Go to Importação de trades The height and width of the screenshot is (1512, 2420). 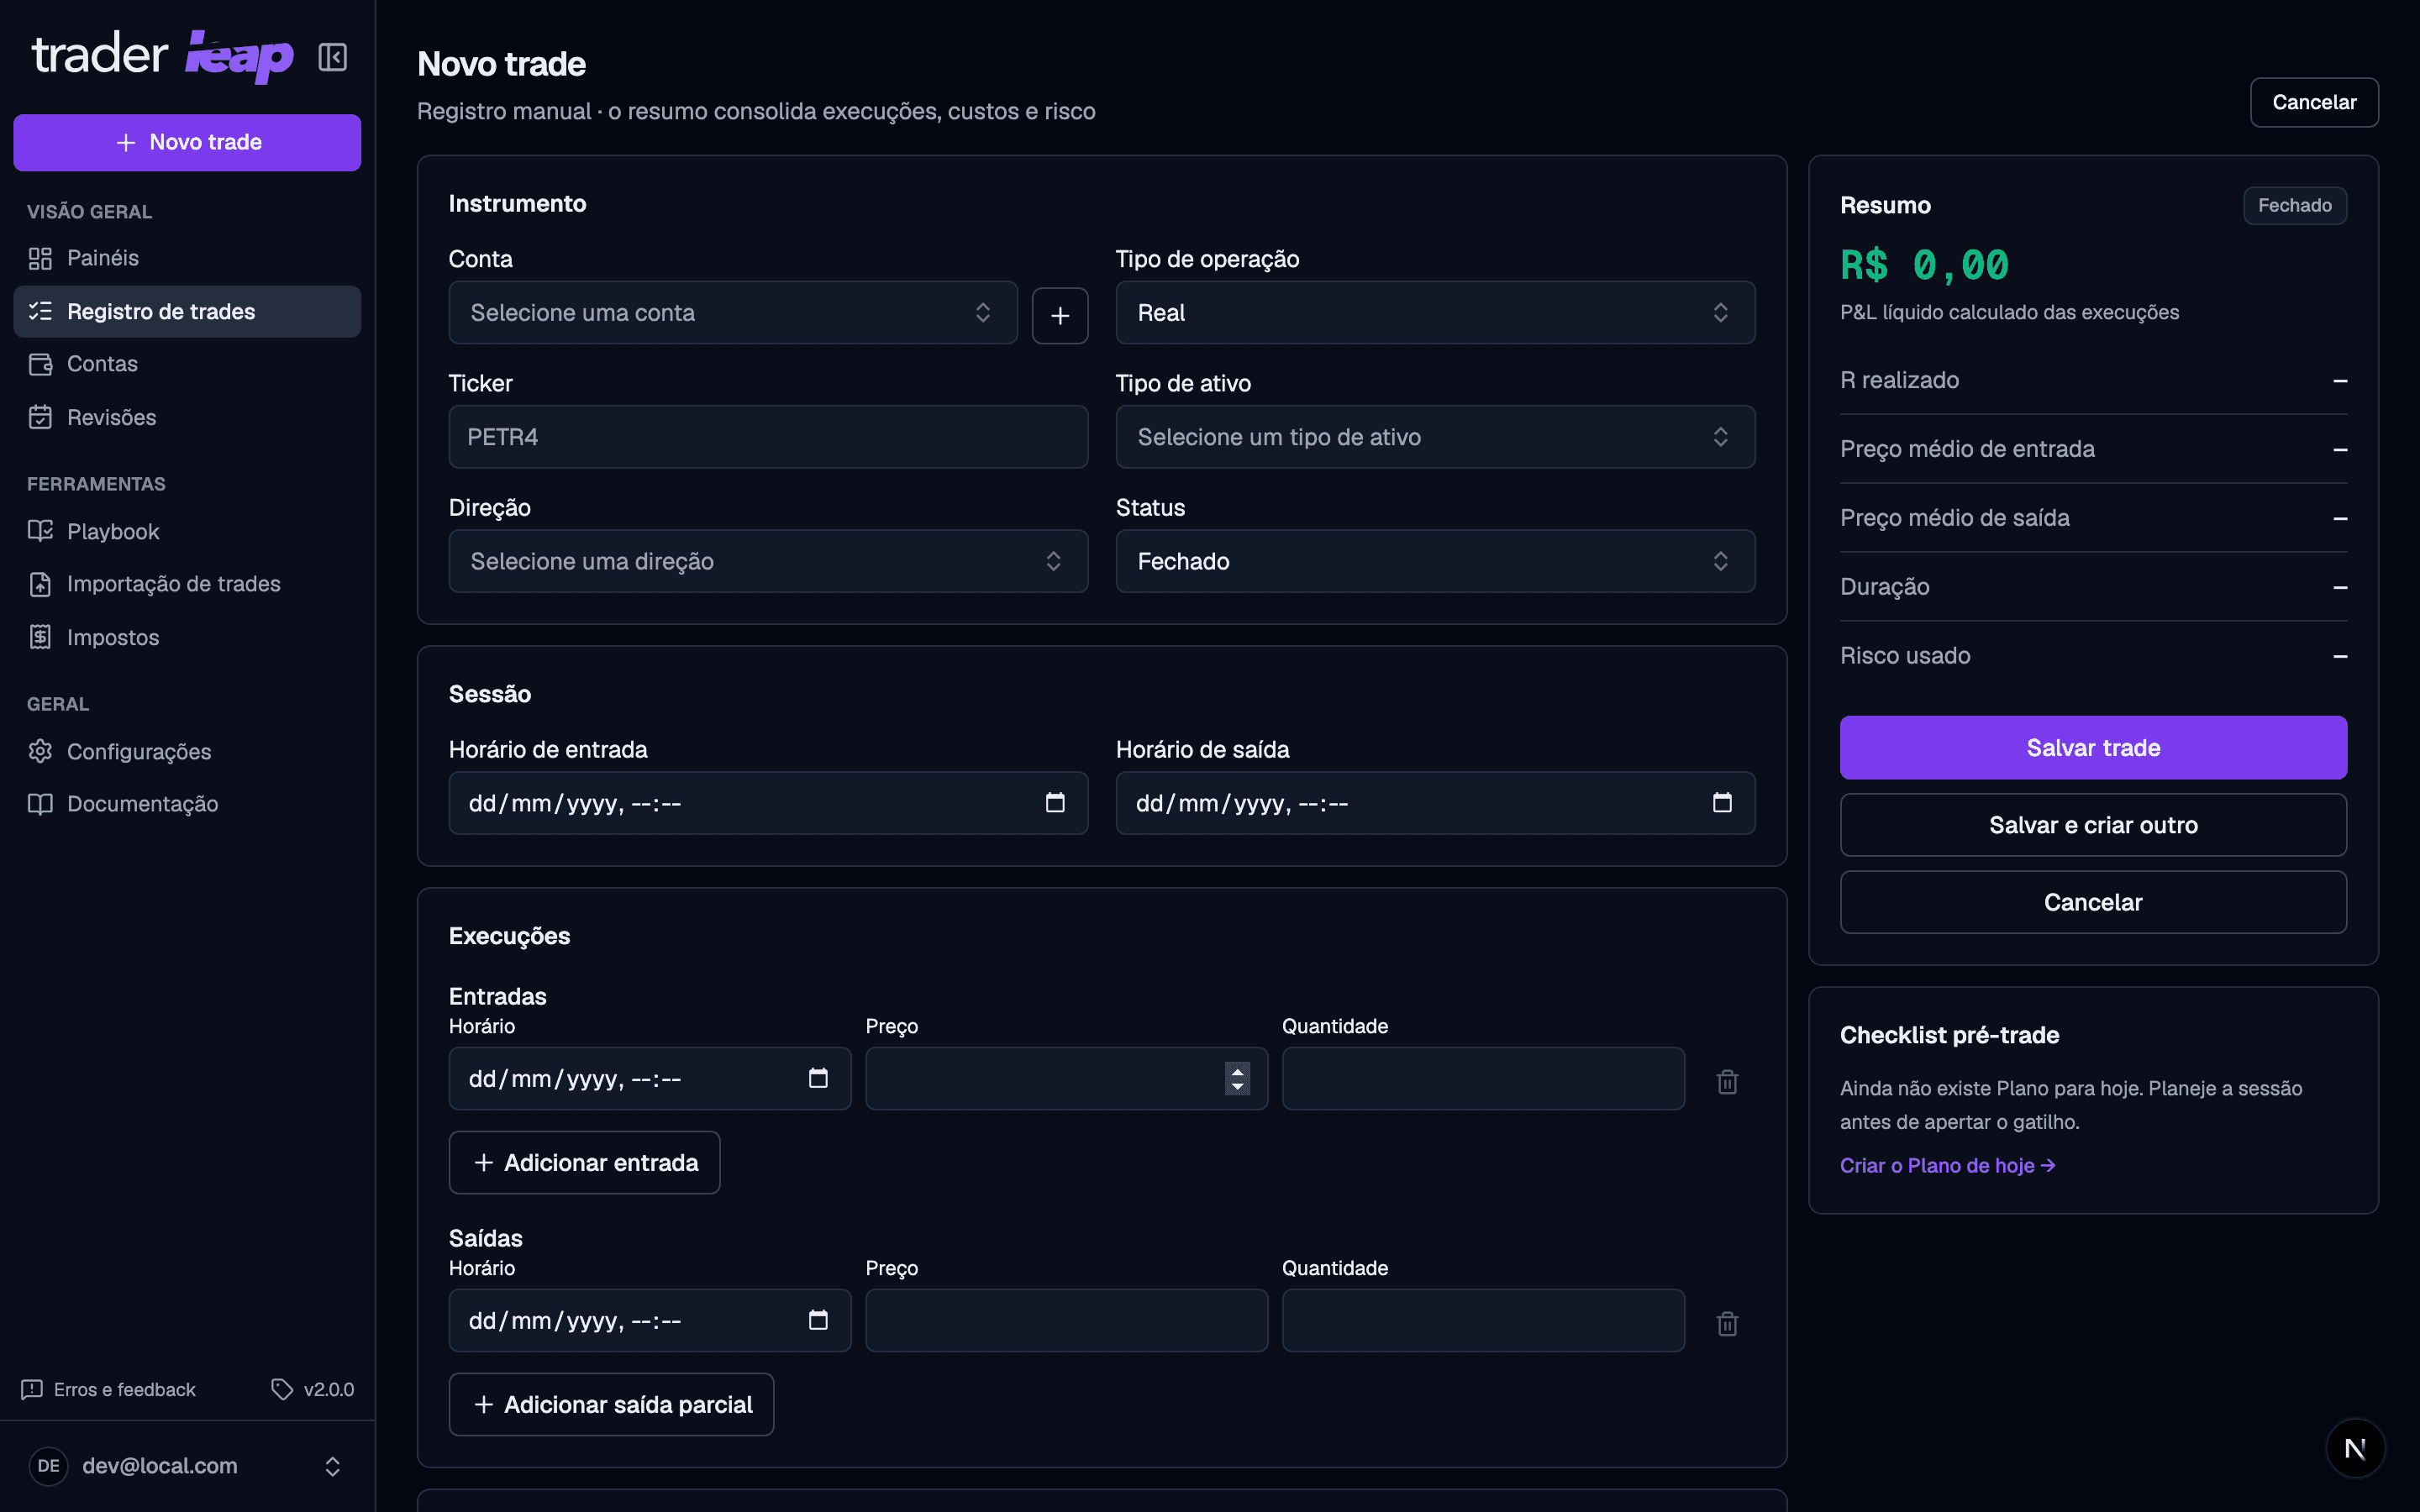tap(187, 584)
